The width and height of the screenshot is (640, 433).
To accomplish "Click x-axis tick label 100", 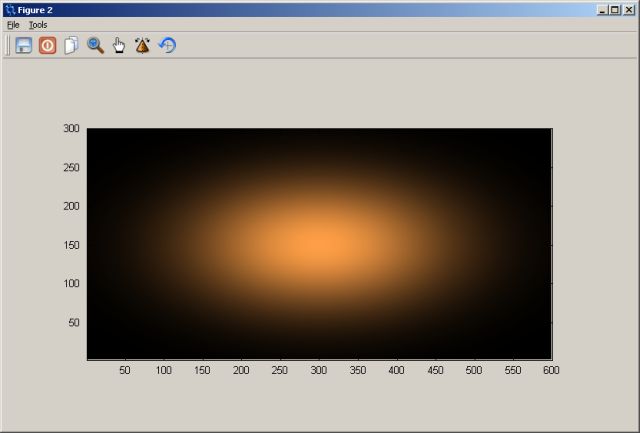I will 164,370.
